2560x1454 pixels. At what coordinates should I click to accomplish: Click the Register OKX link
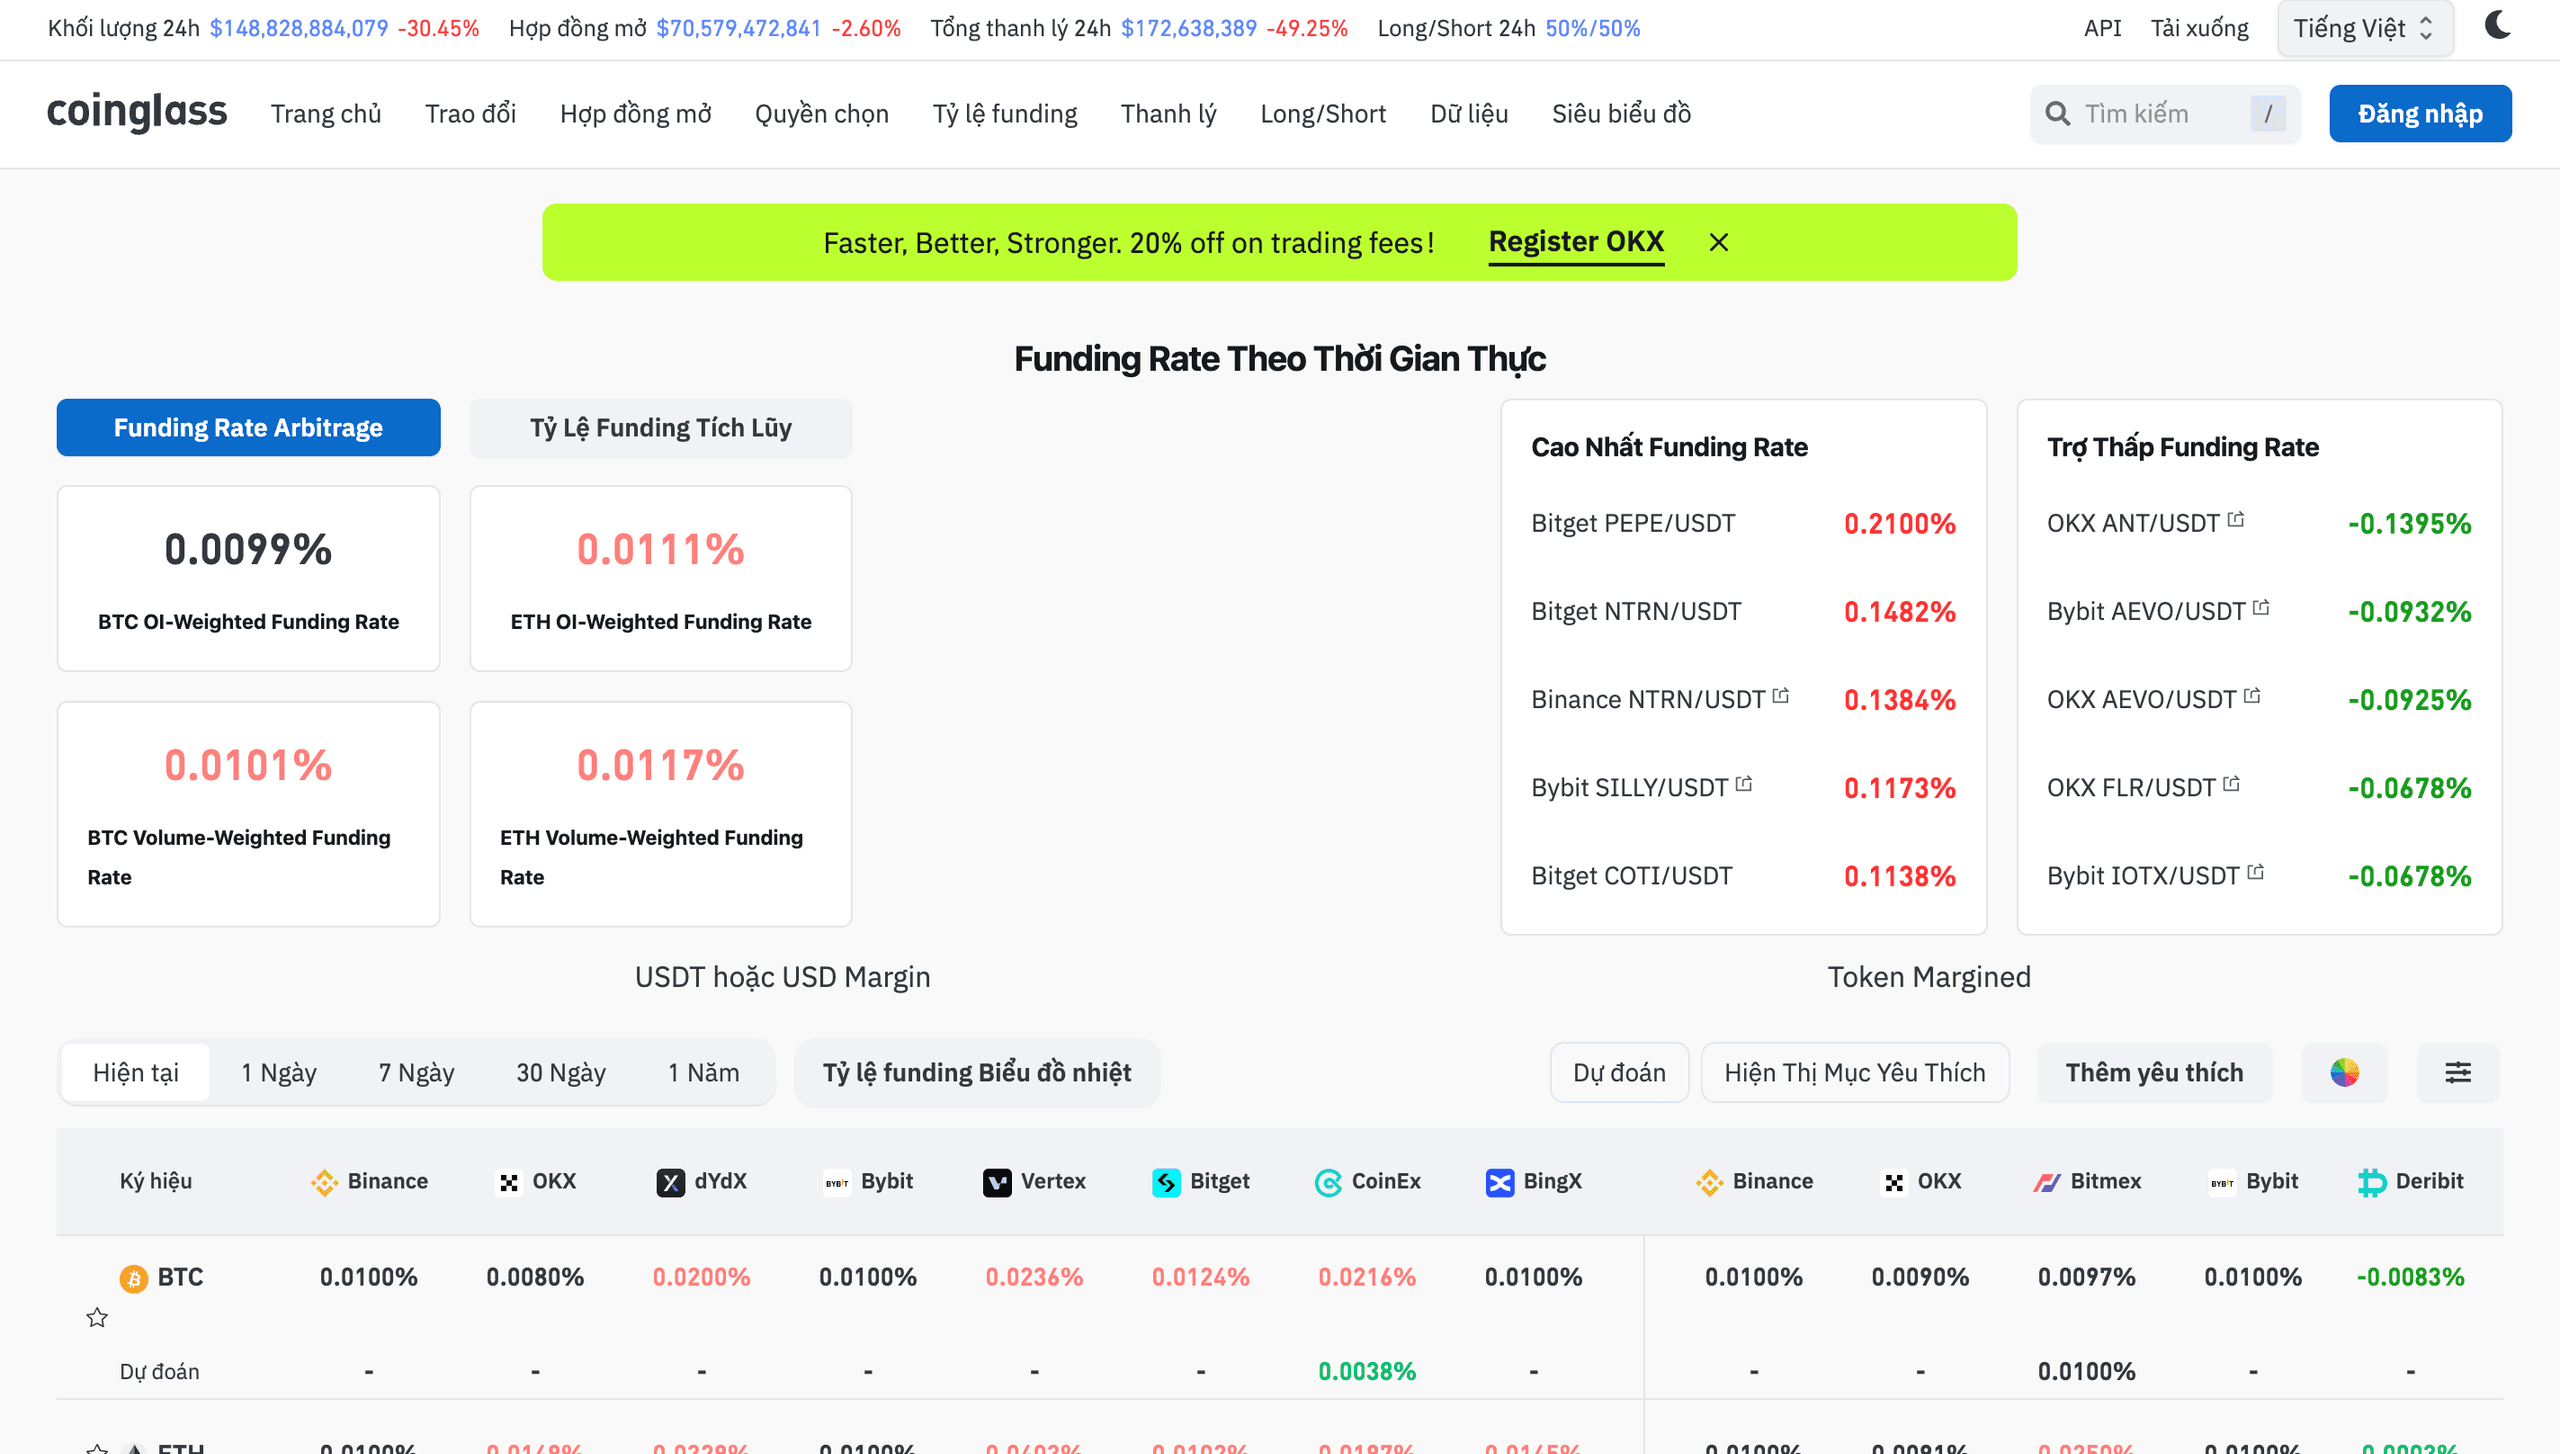click(x=1576, y=242)
